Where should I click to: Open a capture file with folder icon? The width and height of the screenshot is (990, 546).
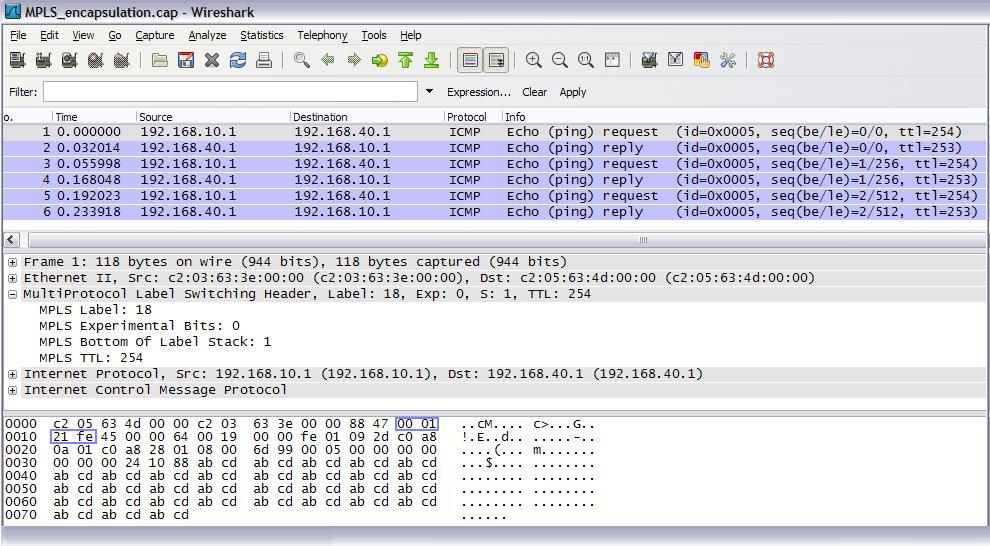point(160,60)
